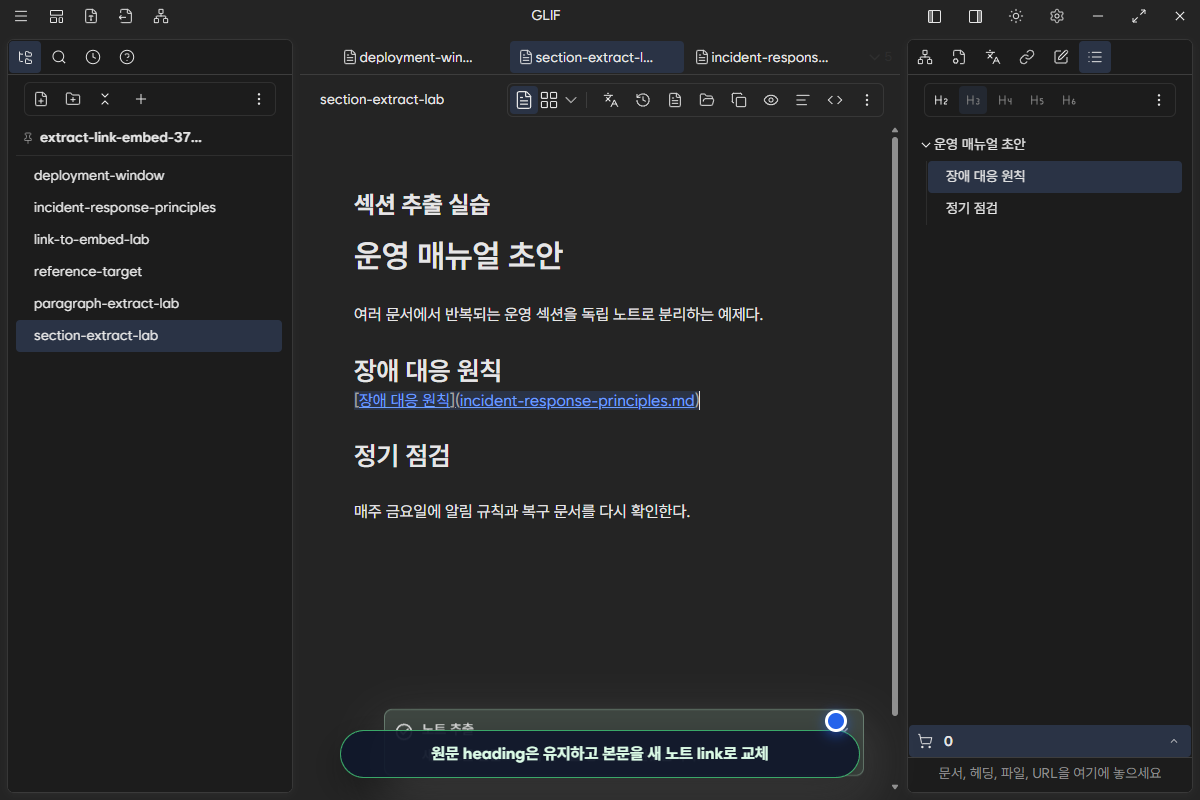The width and height of the screenshot is (1200, 800).
Task: Create a new folder
Action: [x=73, y=99]
